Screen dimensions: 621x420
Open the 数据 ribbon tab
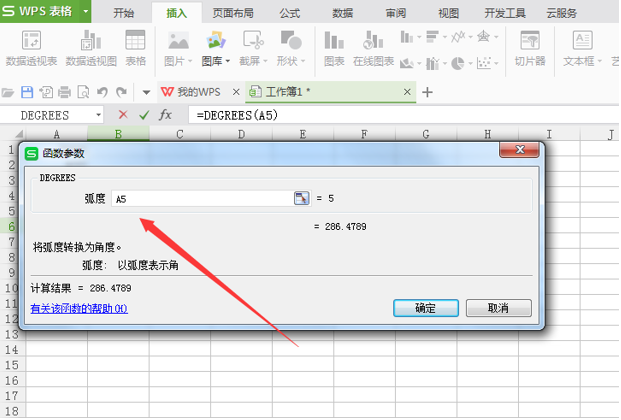pos(343,13)
